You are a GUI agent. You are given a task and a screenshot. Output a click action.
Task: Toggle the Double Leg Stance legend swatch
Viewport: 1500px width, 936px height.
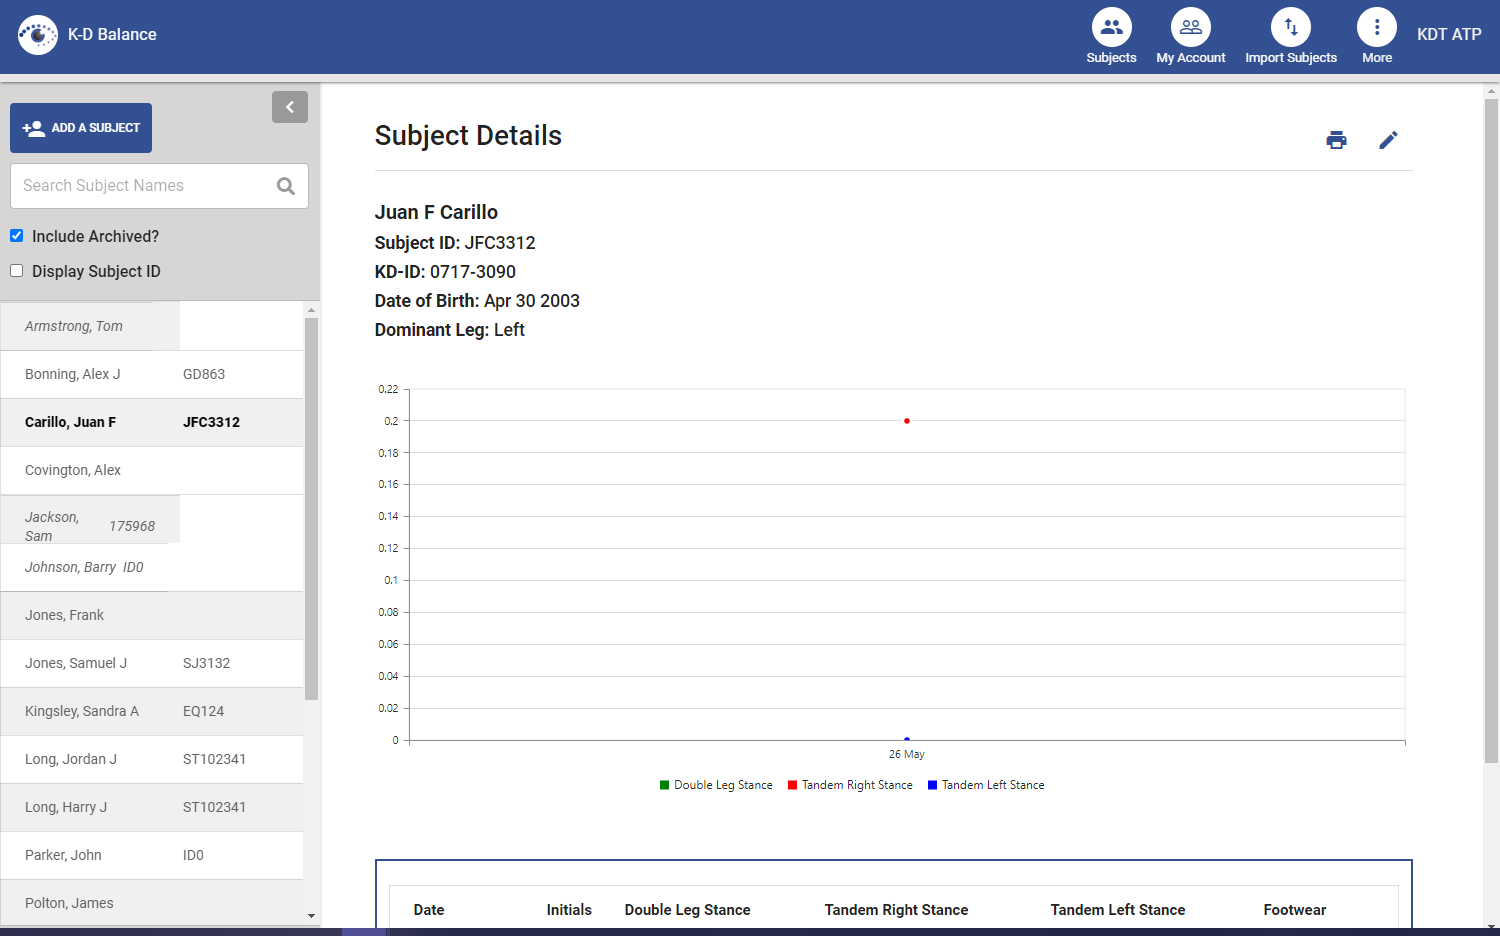tap(664, 785)
